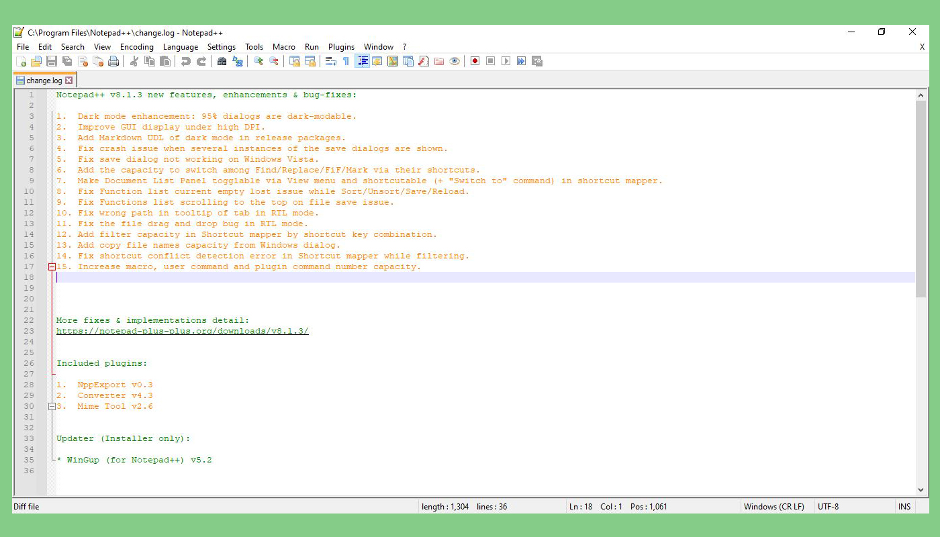Zoom in with the toolbar icon
This screenshot has height=537, width=941.
point(258,61)
